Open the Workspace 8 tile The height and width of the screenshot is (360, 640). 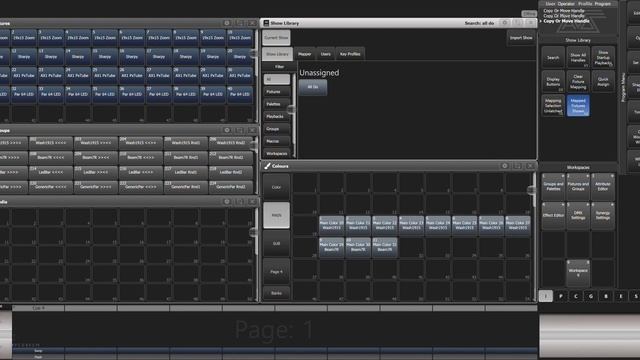click(x=578, y=273)
